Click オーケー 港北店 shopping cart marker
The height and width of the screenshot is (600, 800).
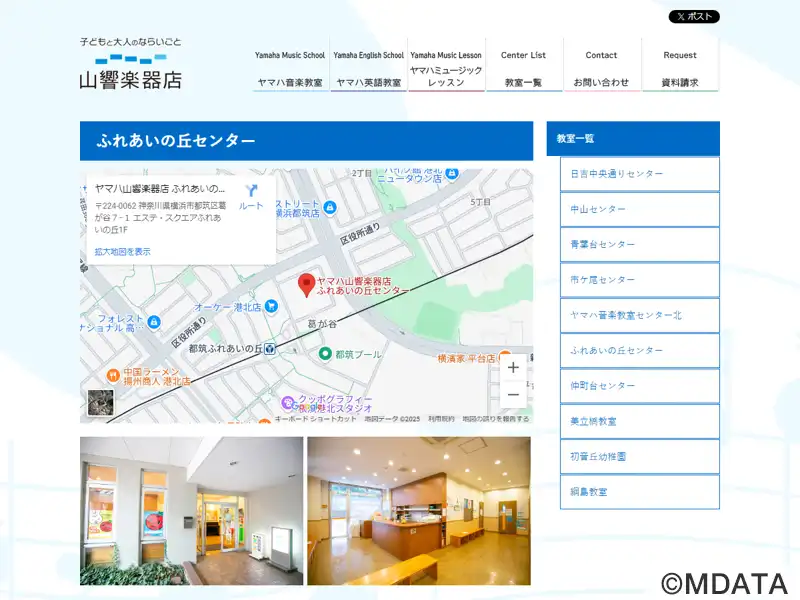point(271,306)
